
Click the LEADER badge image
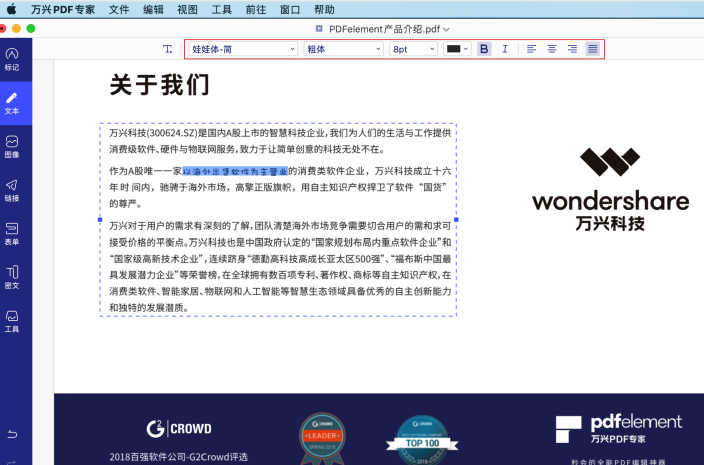(x=322, y=439)
